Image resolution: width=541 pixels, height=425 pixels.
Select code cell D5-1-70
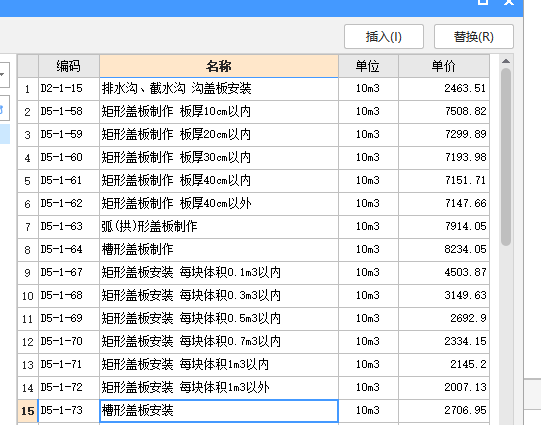tap(69, 342)
